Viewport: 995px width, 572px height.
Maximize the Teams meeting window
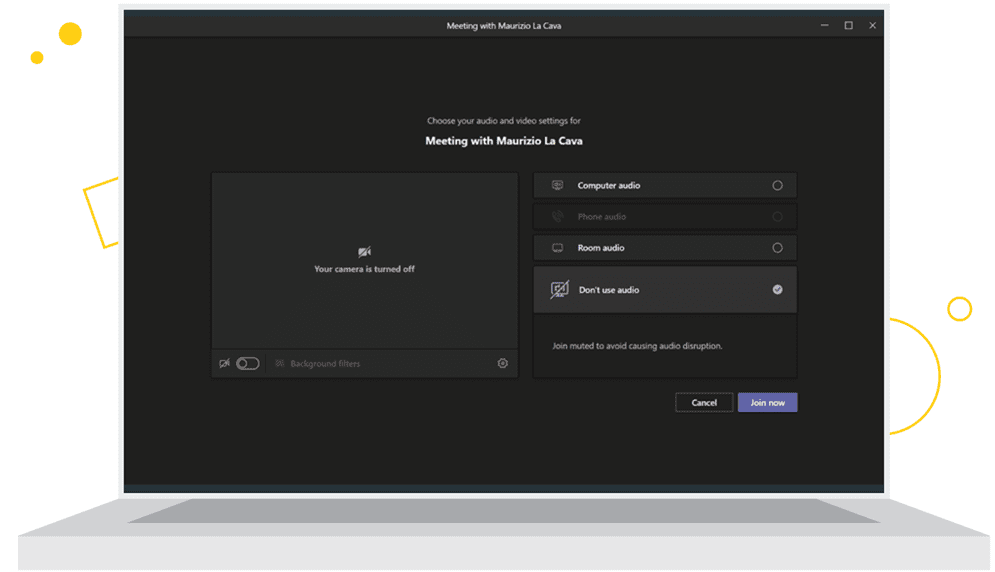[x=848, y=26]
